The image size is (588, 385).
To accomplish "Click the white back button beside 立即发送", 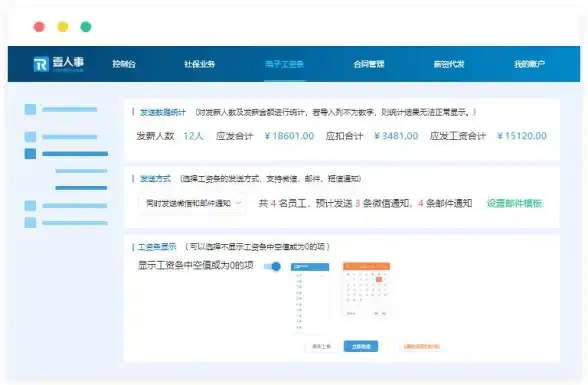I will (321, 346).
